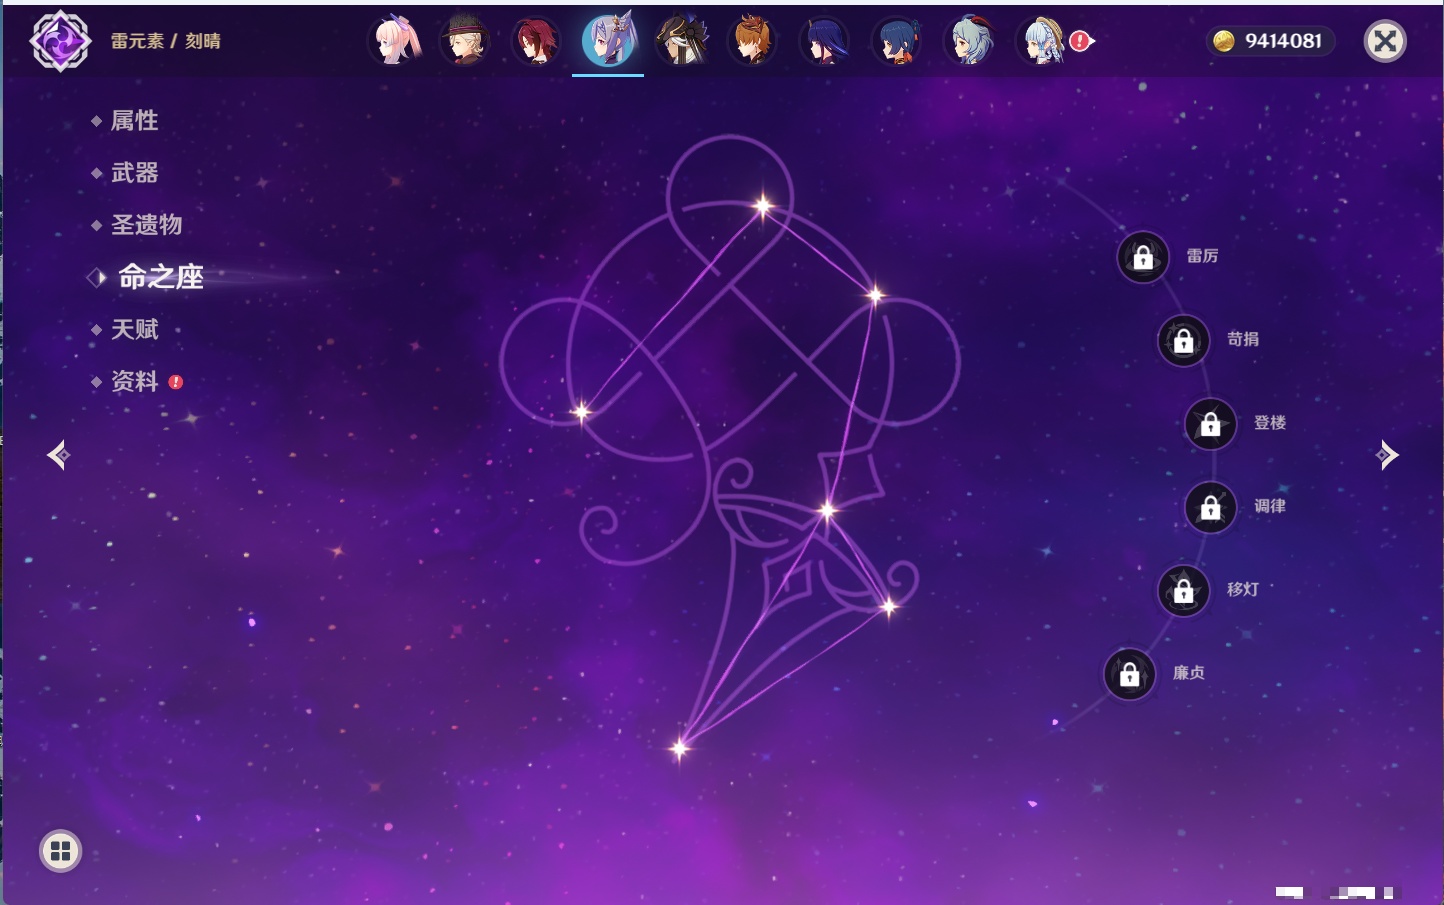Switch to Lyney's top-hat avatar

(x=465, y=42)
